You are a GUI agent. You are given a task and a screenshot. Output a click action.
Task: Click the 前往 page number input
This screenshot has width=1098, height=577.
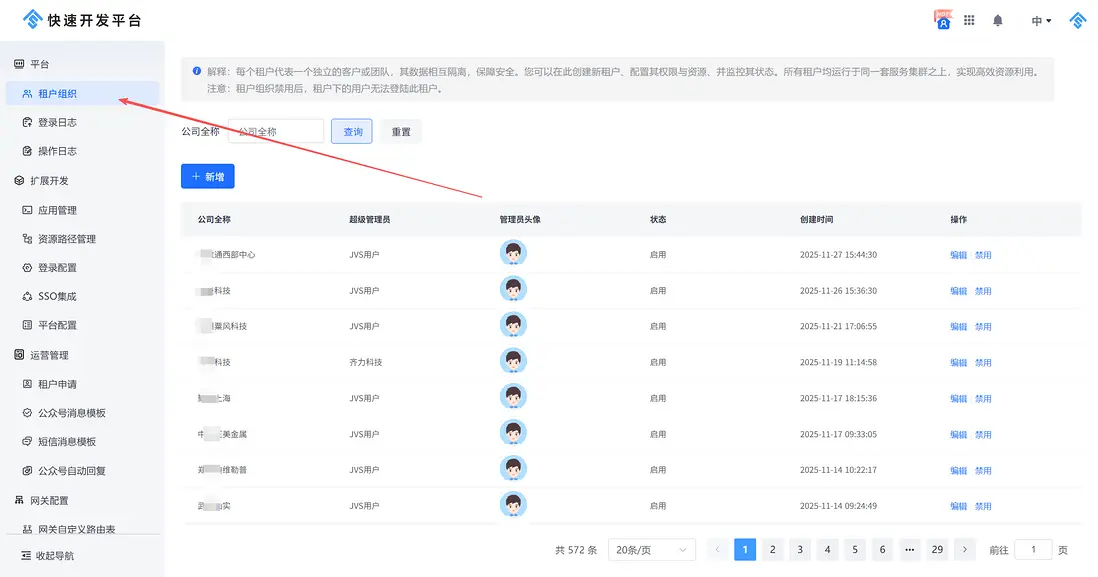click(x=1033, y=550)
